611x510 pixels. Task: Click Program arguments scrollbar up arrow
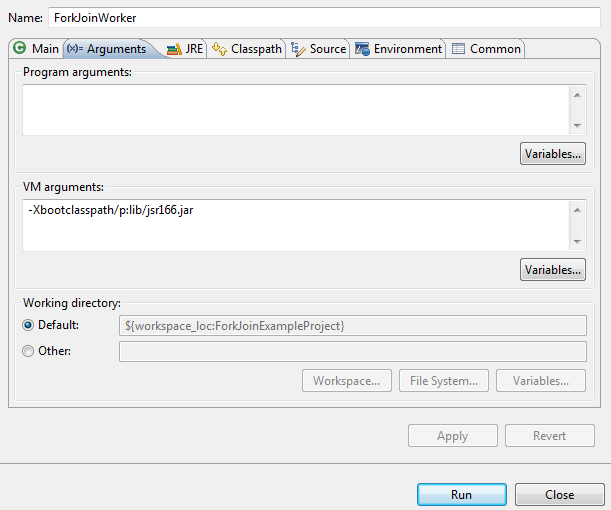[x=577, y=95]
